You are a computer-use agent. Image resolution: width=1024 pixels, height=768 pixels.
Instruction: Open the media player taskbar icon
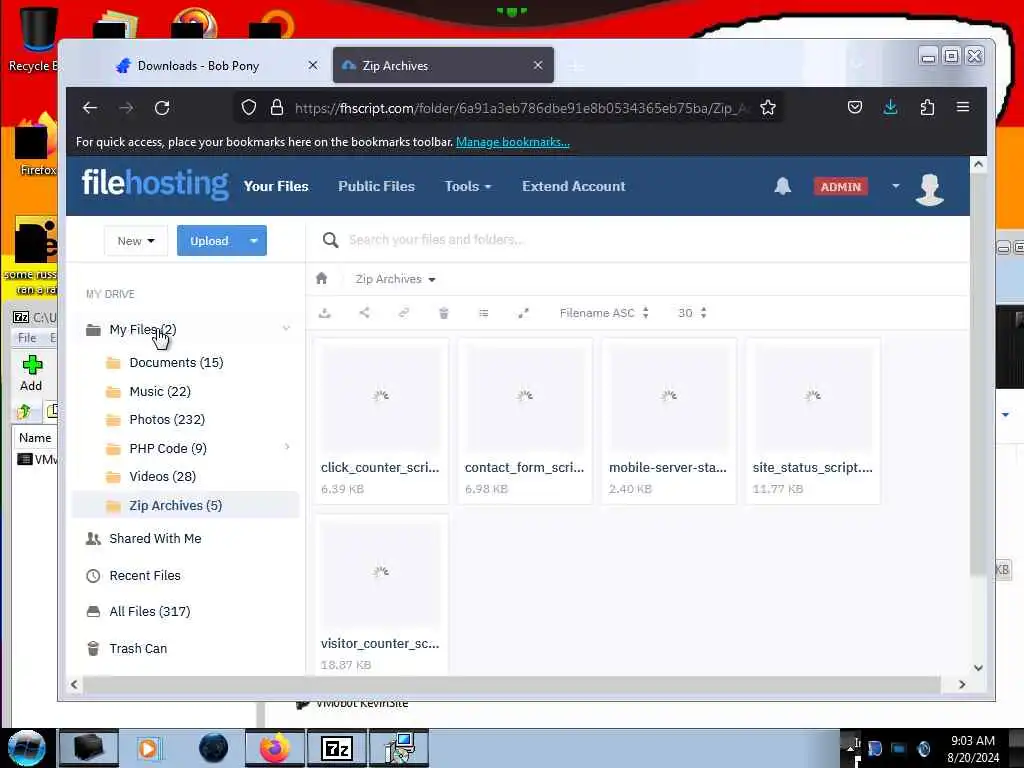pyautogui.click(x=148, y=748)
